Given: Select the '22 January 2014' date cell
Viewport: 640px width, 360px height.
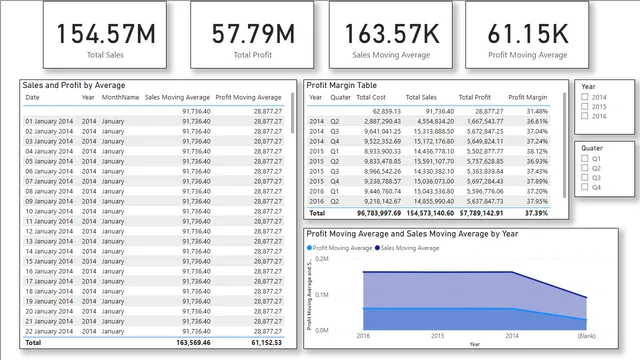Looking at the screenshot, I should pos(49,331).
